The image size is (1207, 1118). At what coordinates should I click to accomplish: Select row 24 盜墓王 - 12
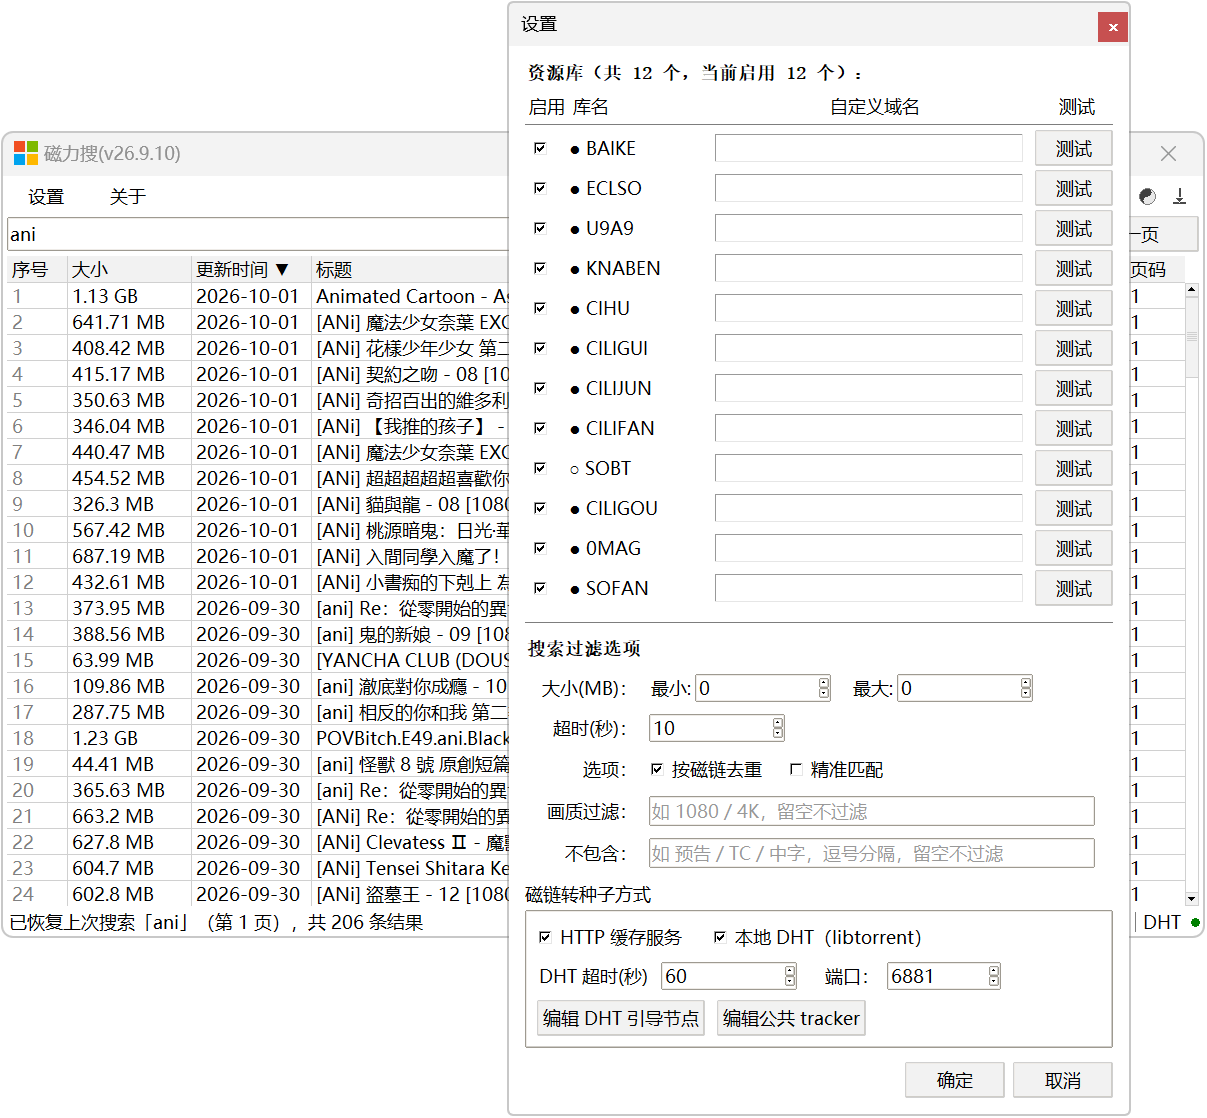[x=259, y=894]
